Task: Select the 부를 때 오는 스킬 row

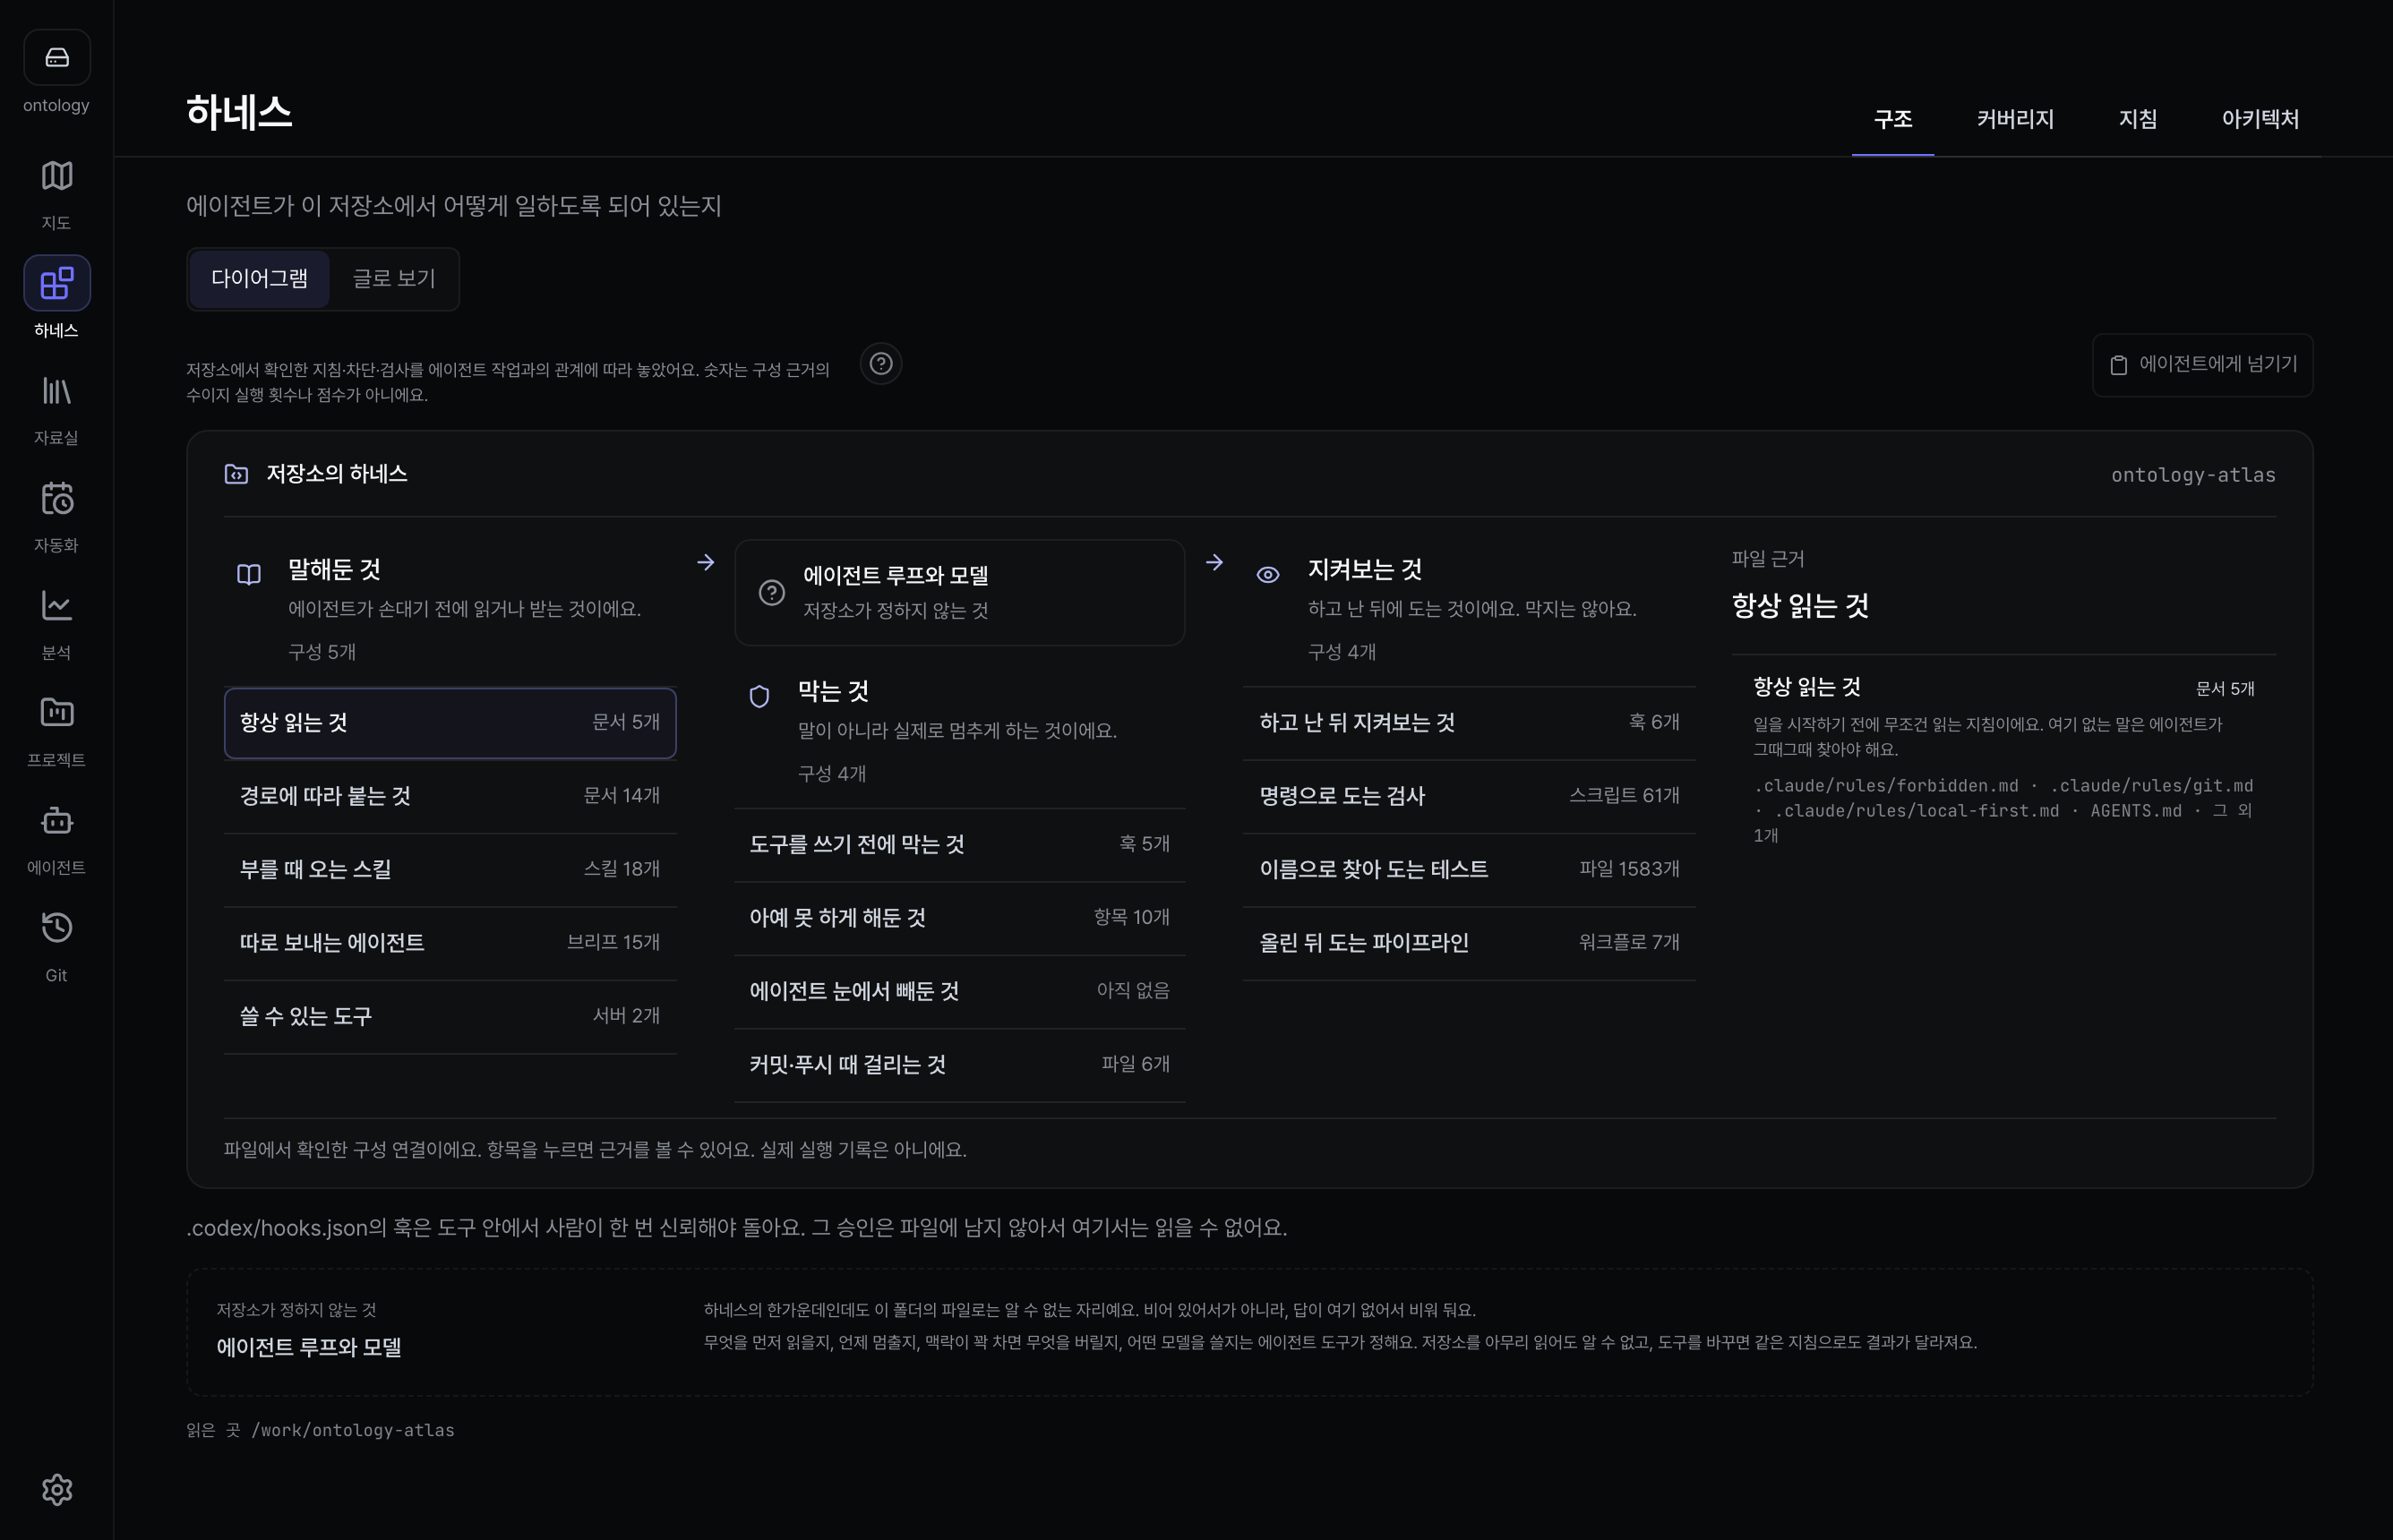Action: click(450, 869)
